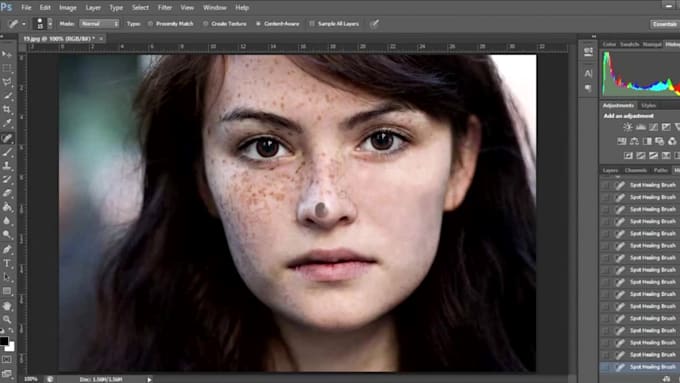Viewport: 680px width, 383px height.
Task: Add a Channel Mixer adjustment
Action: coord(672,141)
